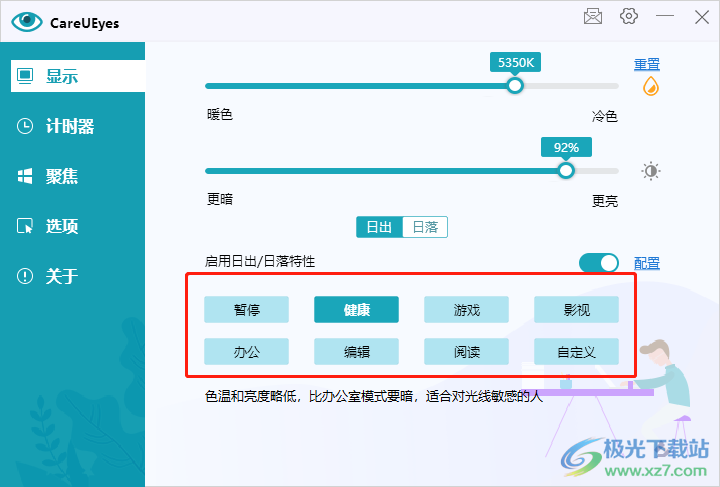Select the 日出 segment
This screenshot has height=487, width=720.
pos(379,227)
